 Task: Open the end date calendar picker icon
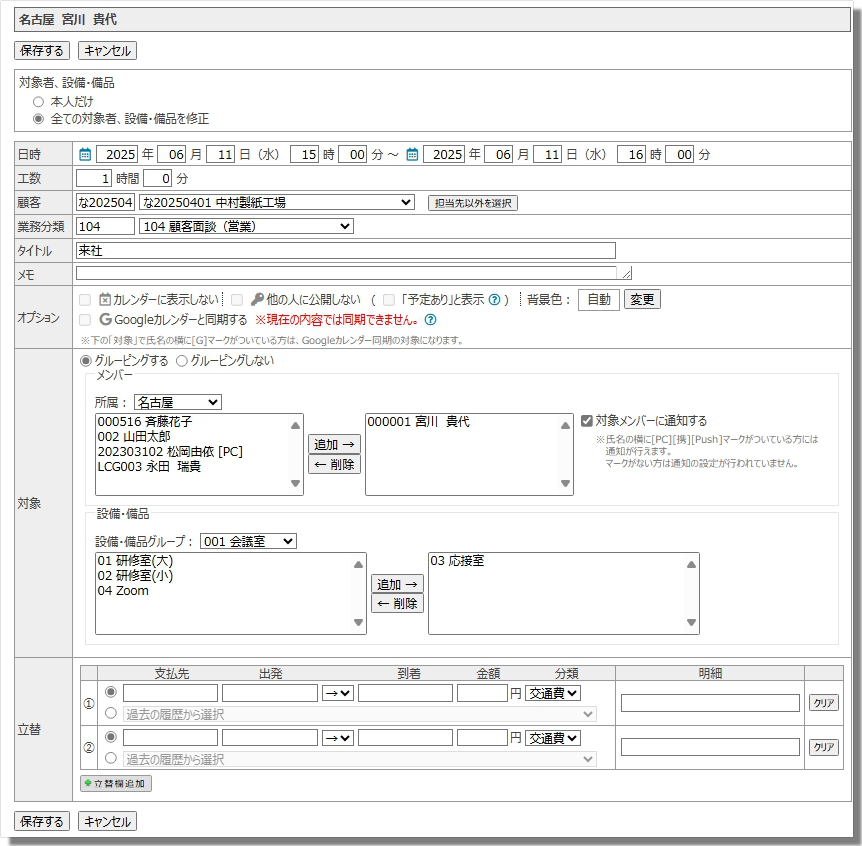point(412,154)
